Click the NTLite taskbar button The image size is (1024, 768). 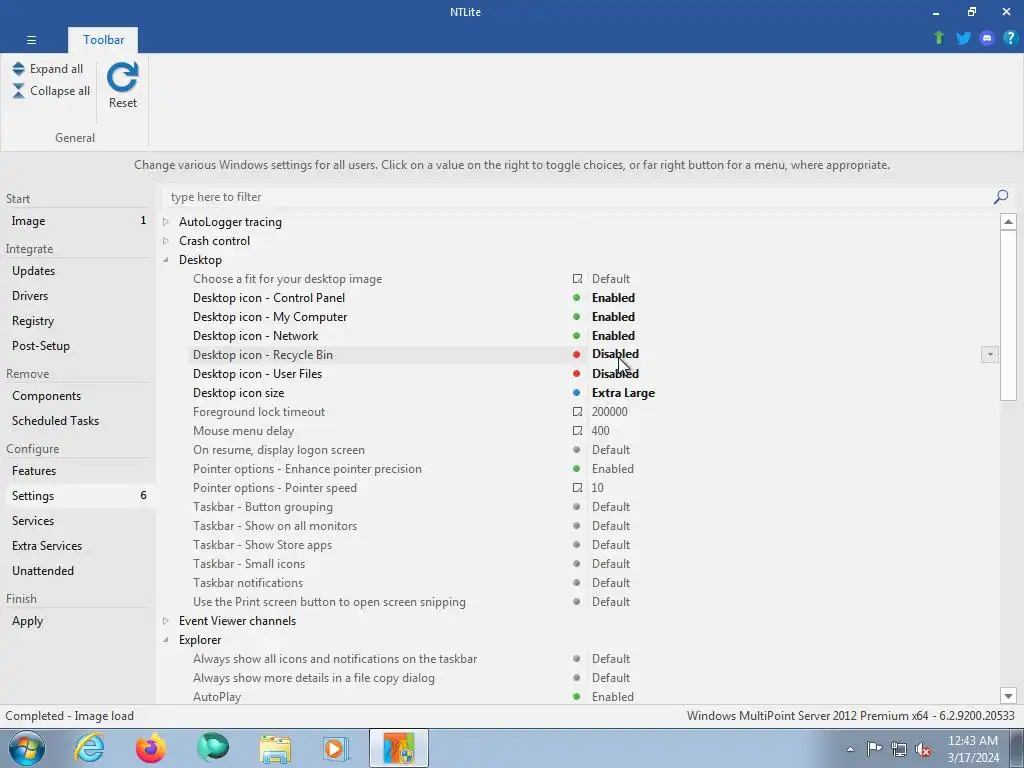tap(399, 748)
